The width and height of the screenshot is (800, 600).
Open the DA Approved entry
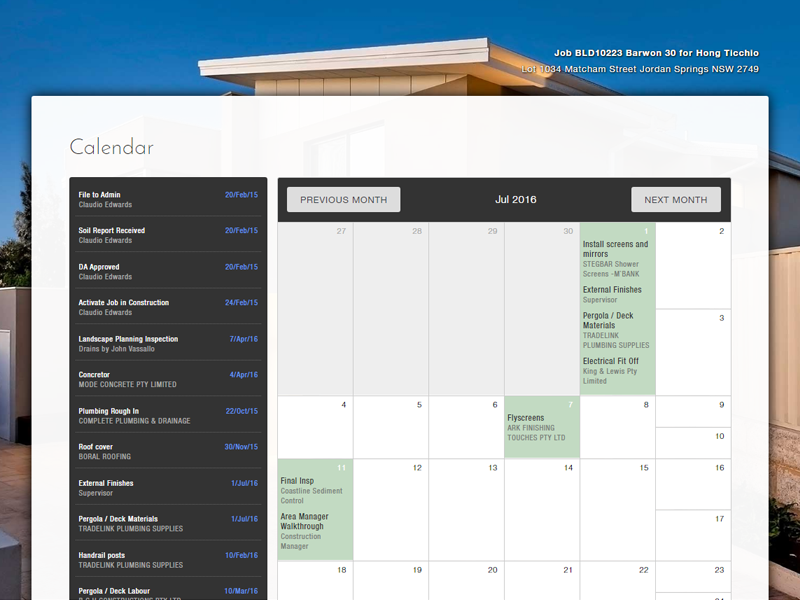[x=168, y=271]
